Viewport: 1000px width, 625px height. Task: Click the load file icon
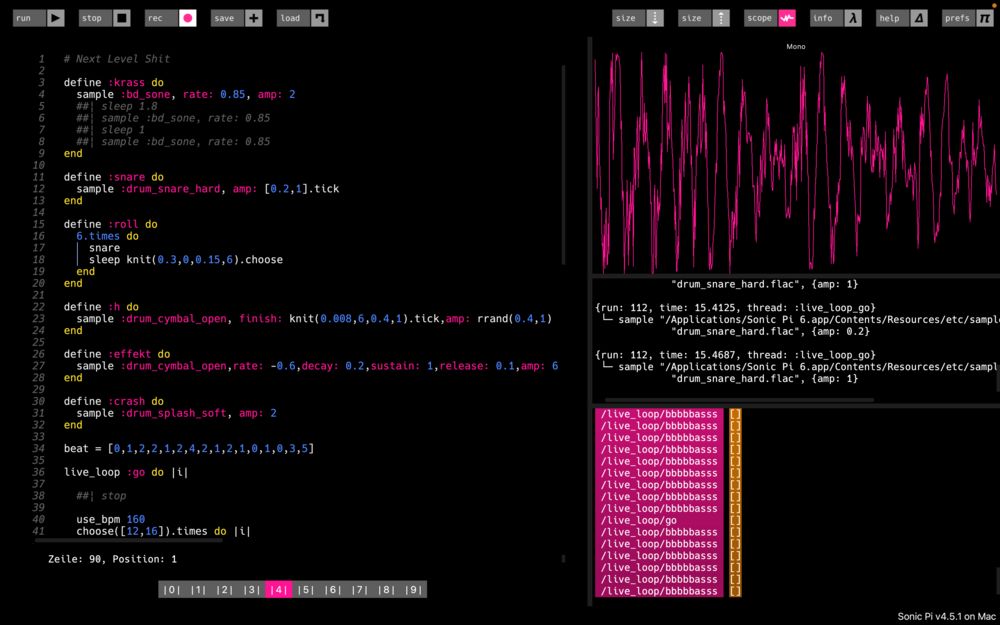319,18
